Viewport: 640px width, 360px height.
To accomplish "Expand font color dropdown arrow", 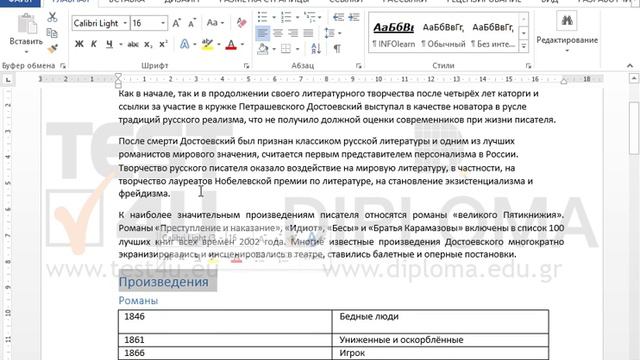I will pos(242,44).
